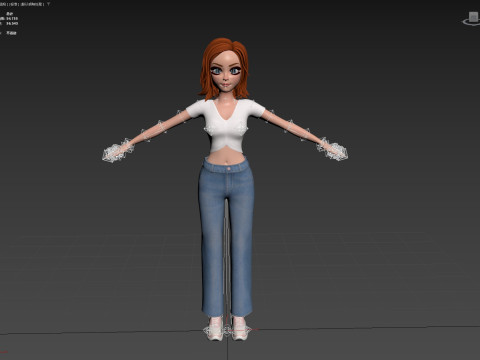This screenshot has width=480, height=360.
Task: Open the viewport filter funnel icon
Action: click(x=49, y=4)
